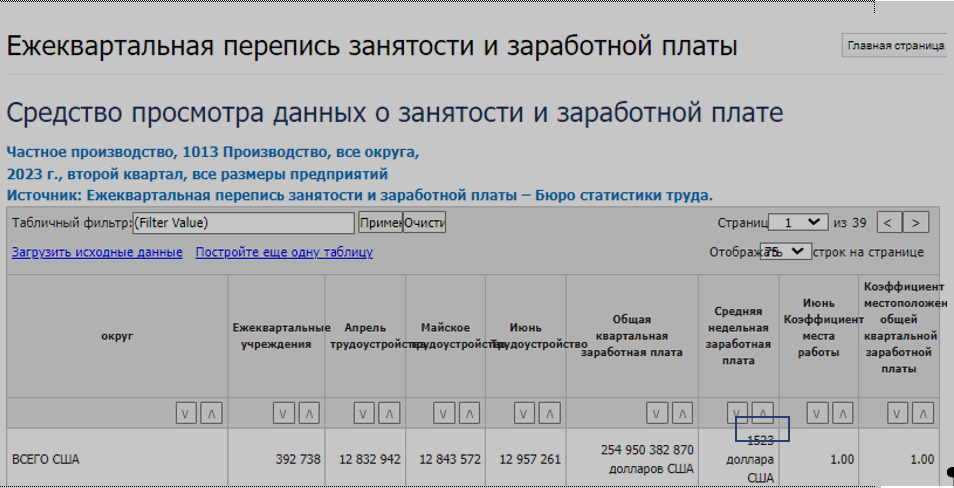Sort the округ column ascending
Screen dimensions: 954x488
(210, 412)
